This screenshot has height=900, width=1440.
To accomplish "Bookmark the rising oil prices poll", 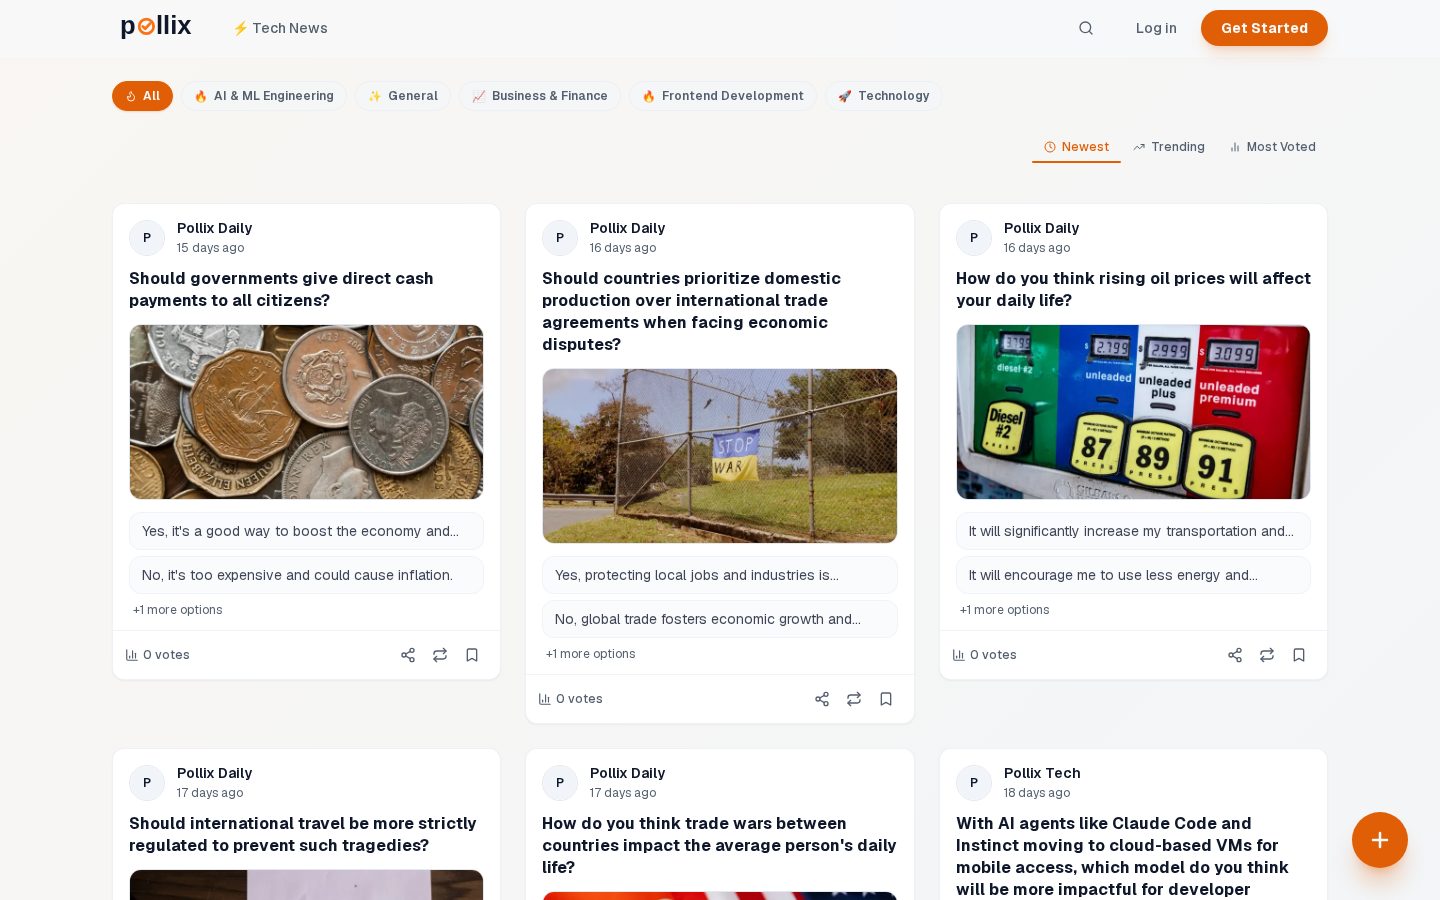I will [x=1299, y=655].
